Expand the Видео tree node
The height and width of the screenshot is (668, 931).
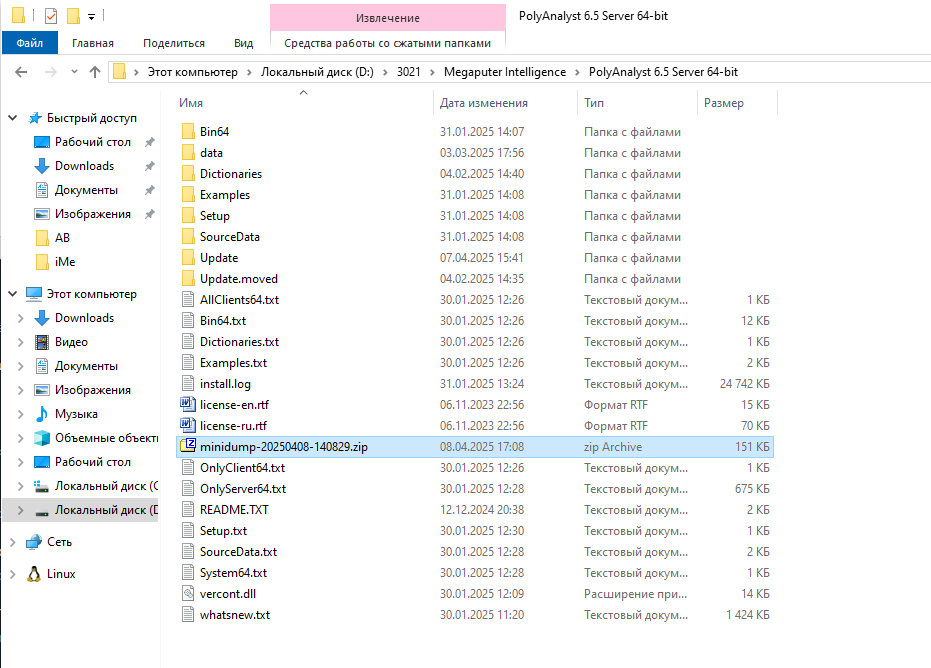pyautogui.click(x=21, y=342)
